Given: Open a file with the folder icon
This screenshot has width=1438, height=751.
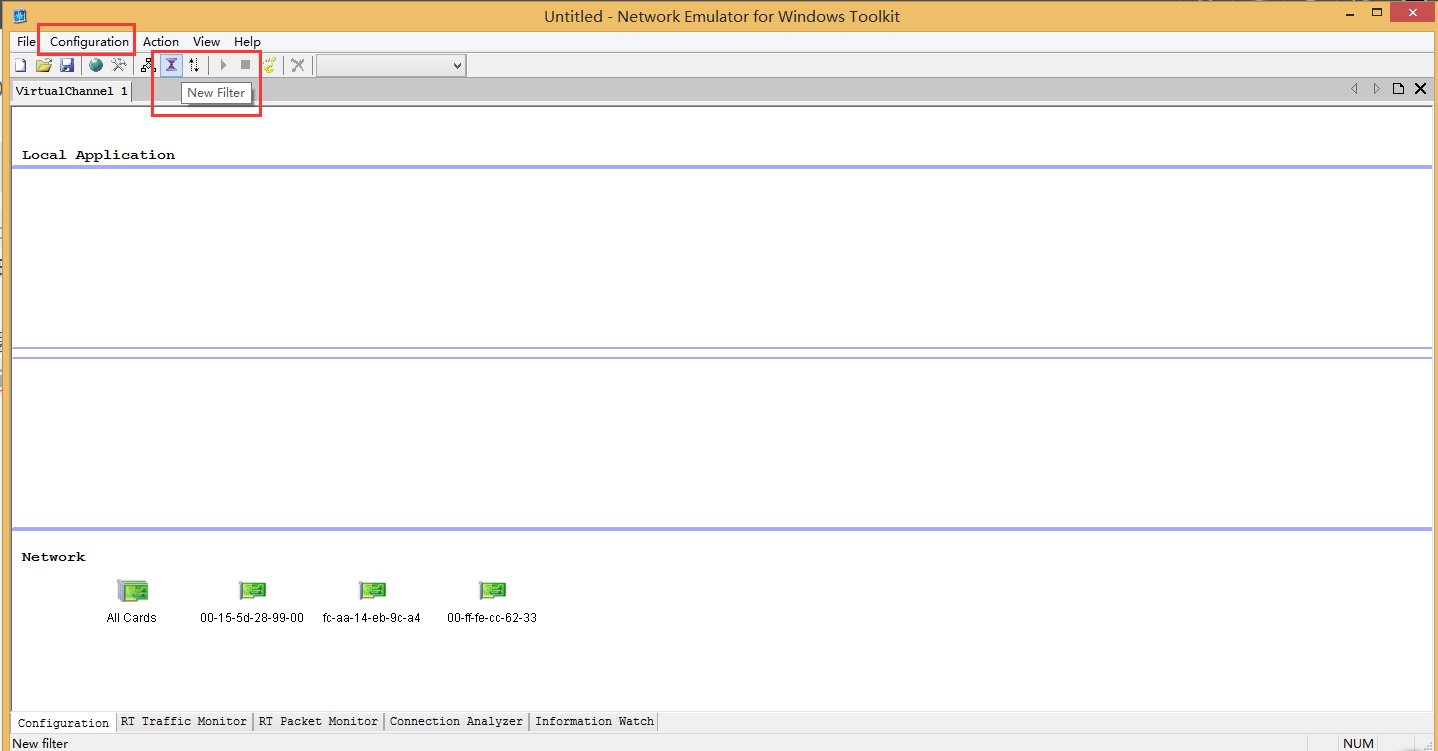Looking at the screenshot, I should pyautogui.click(x=44, y=65).
